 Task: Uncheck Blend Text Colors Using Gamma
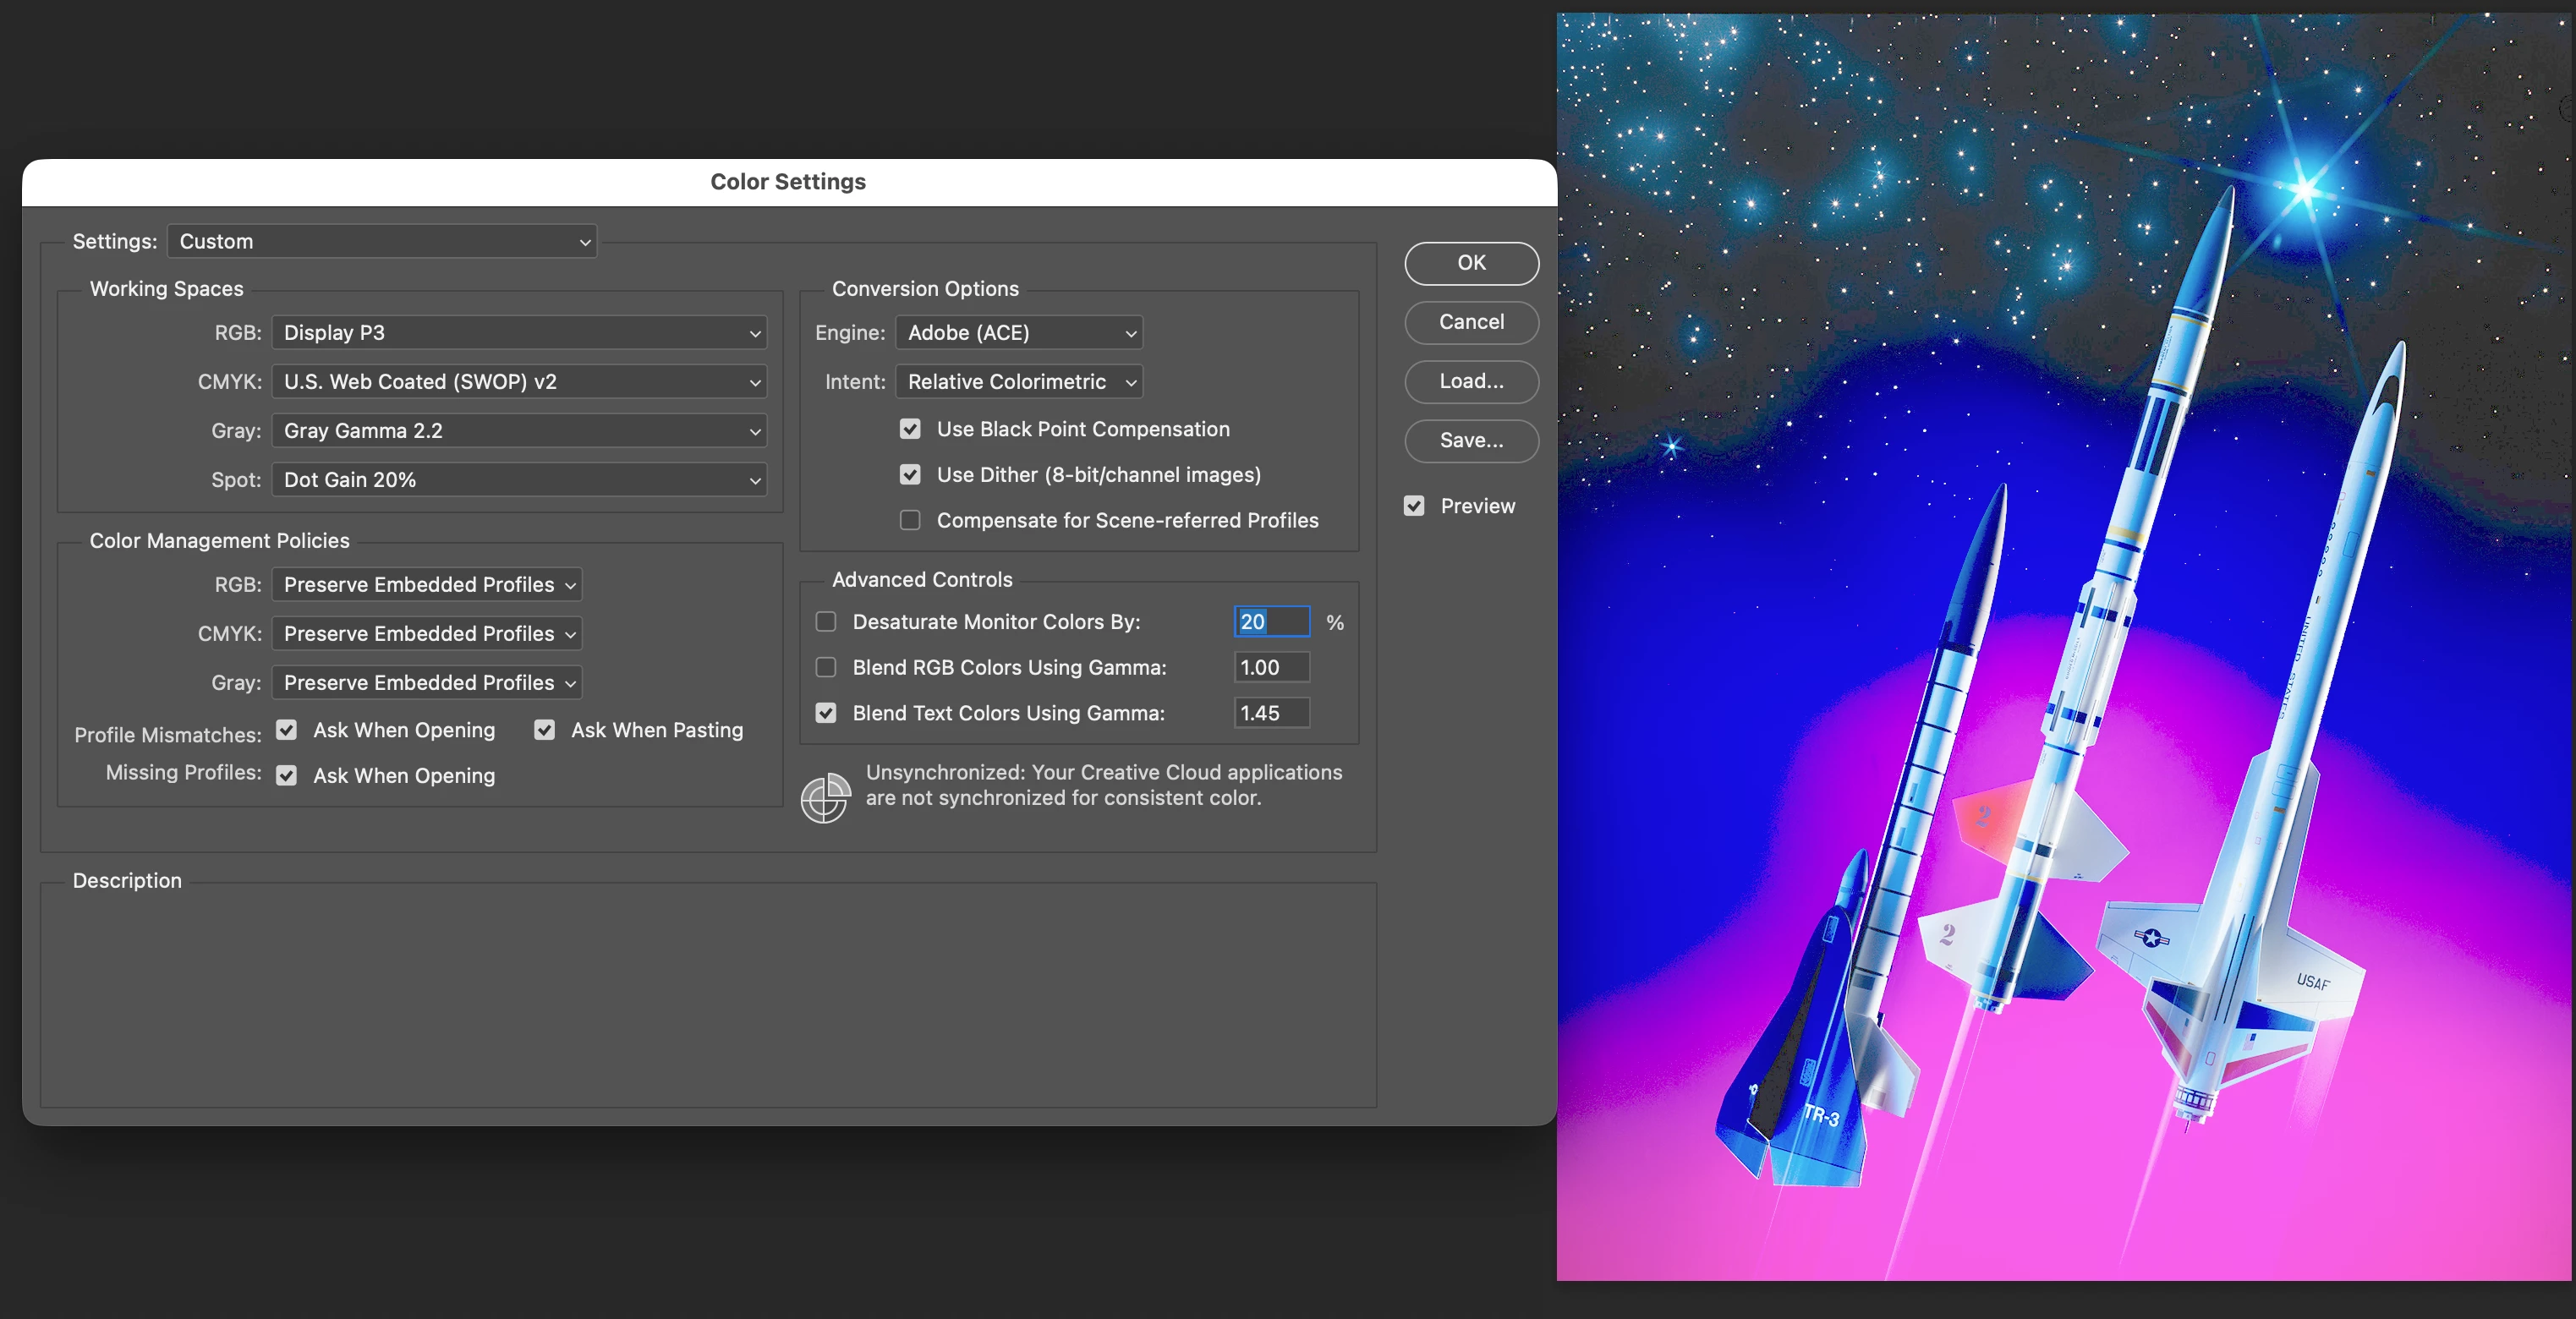(x=826, y=713)
